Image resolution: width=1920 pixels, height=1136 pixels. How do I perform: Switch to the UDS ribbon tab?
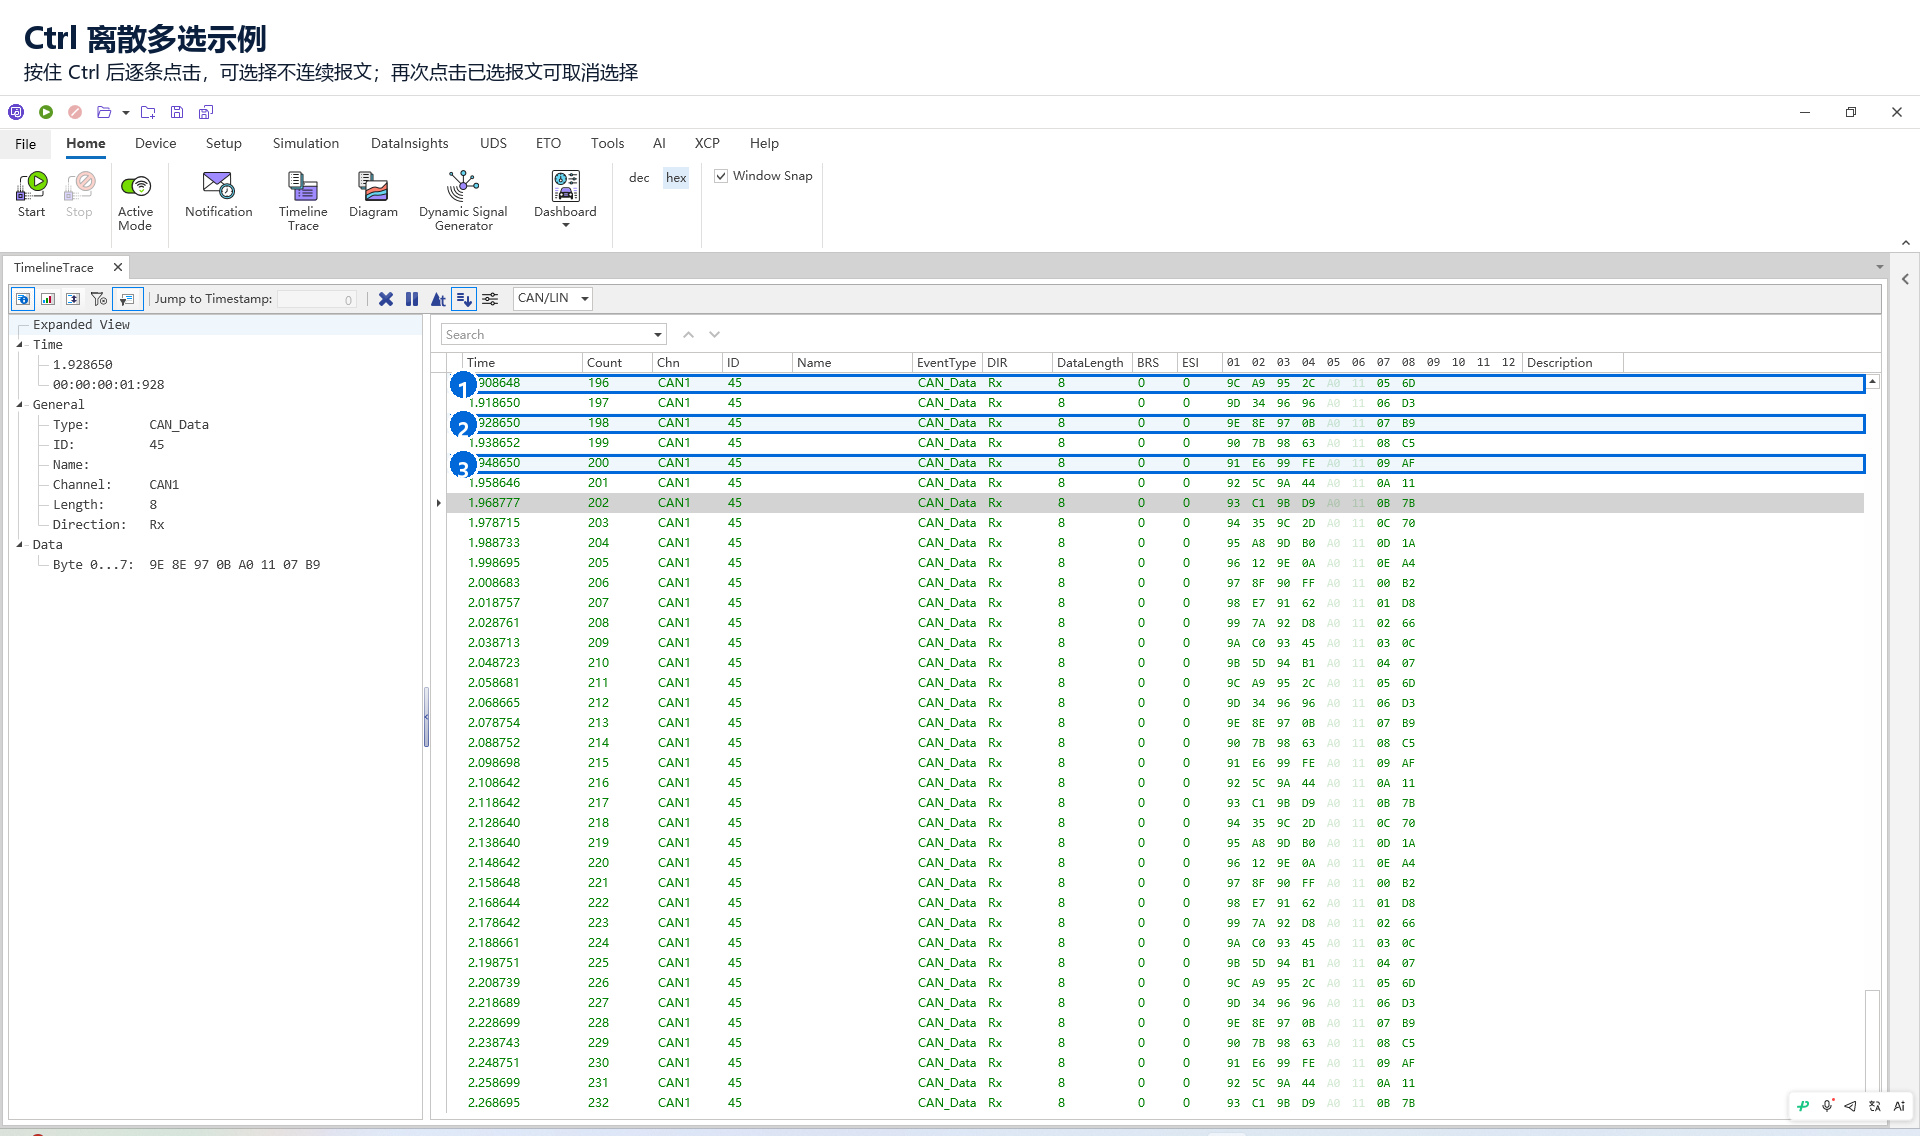[x=493, y=143]
